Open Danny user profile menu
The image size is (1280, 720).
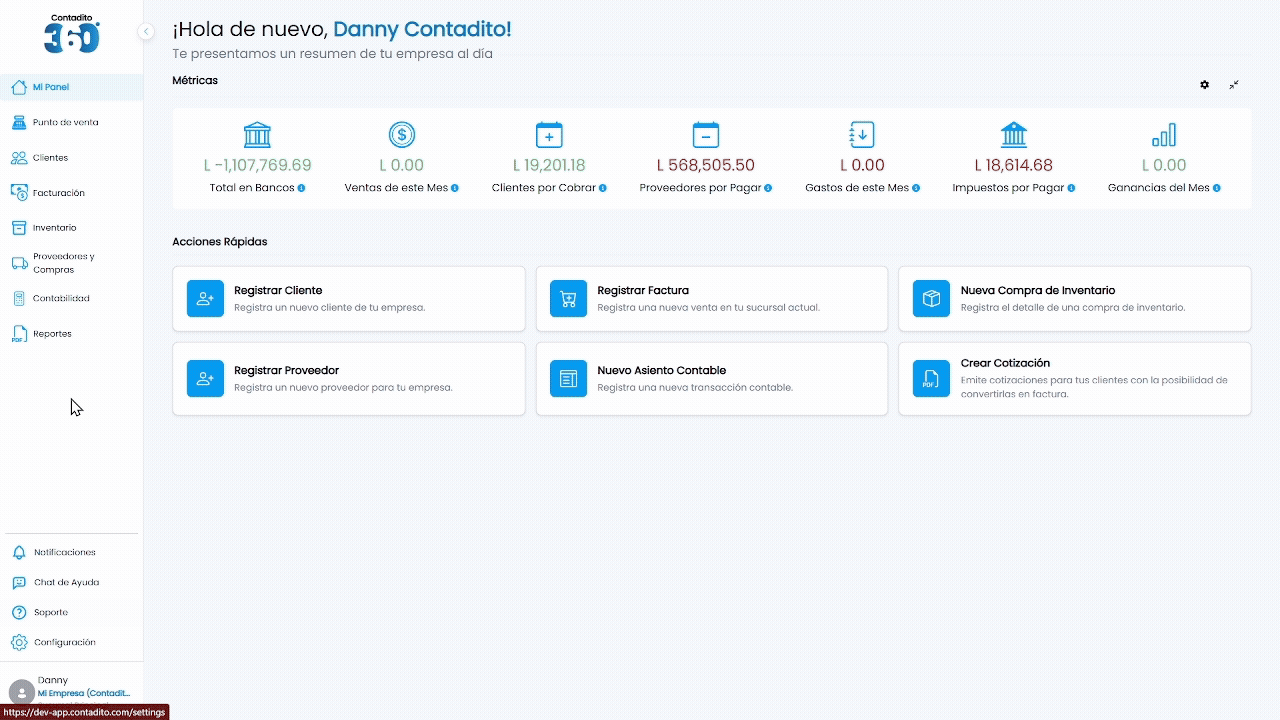71,688
